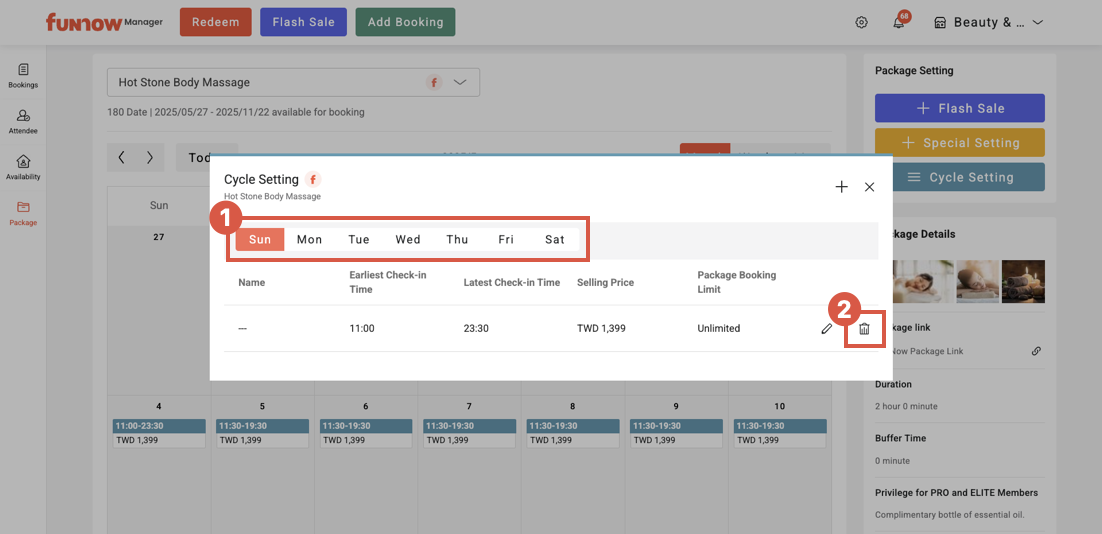Open the settings gear icon
This screenshot has width=1102, height=534.
tap(861, 22)
